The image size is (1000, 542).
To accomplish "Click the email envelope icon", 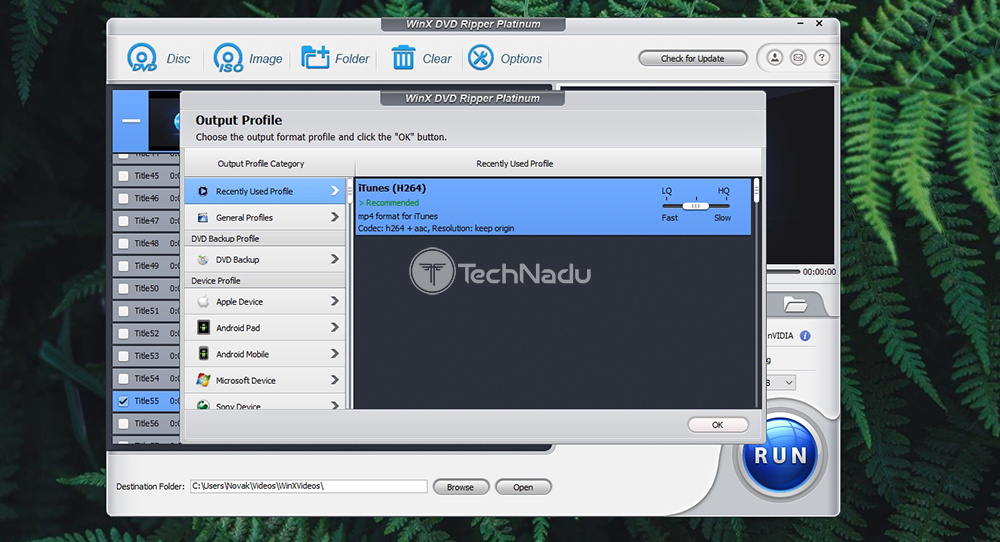I will point(798,58).
